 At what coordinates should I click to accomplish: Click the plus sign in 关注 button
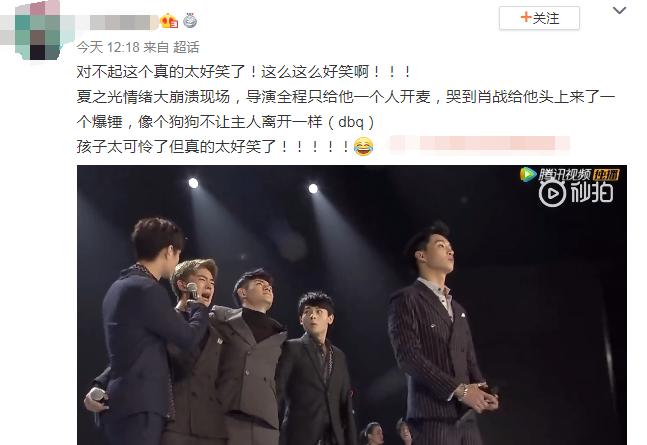coord(525,17)
